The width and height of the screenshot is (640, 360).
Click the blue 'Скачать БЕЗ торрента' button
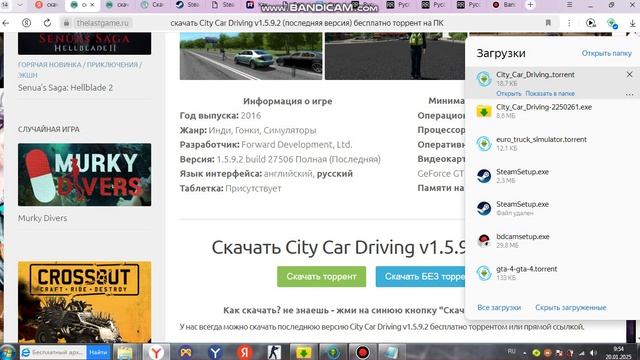tap(421, 276)
